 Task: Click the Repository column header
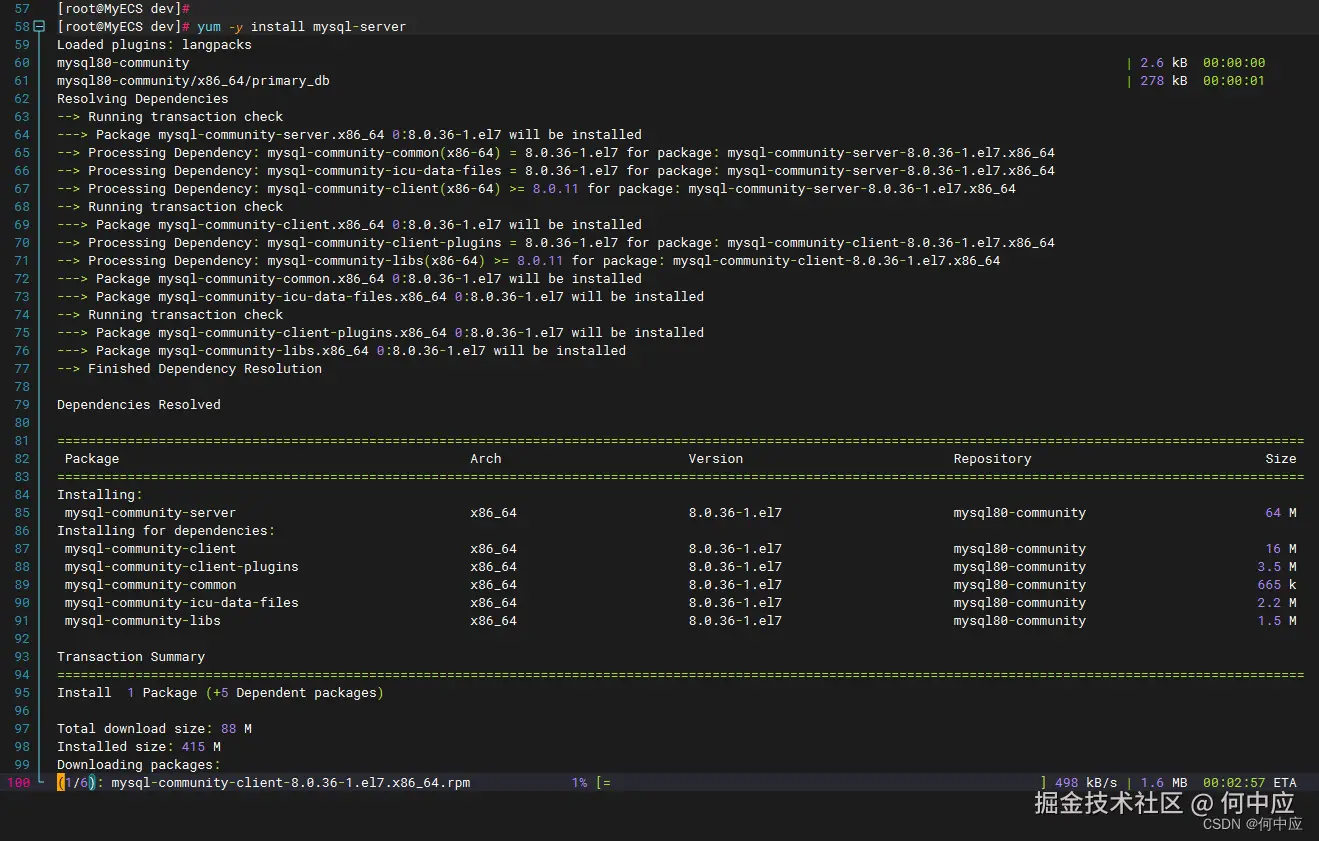click(991, 459)
